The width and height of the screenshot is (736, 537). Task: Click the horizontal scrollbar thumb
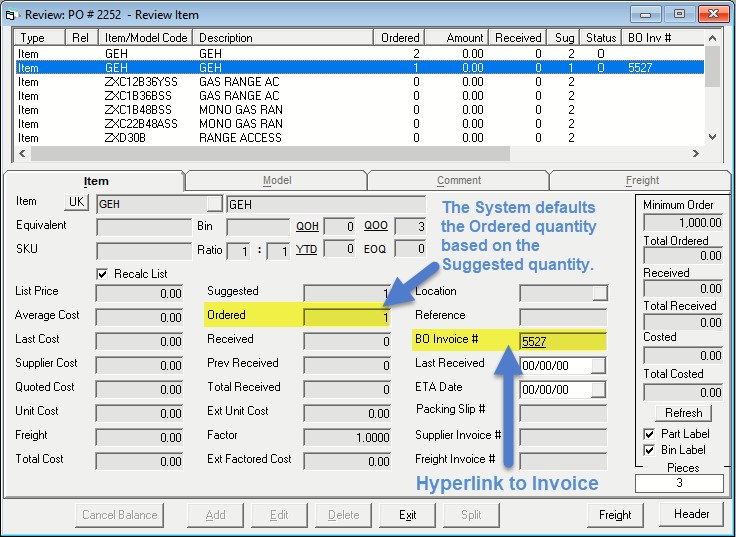[x=270, y=153]
